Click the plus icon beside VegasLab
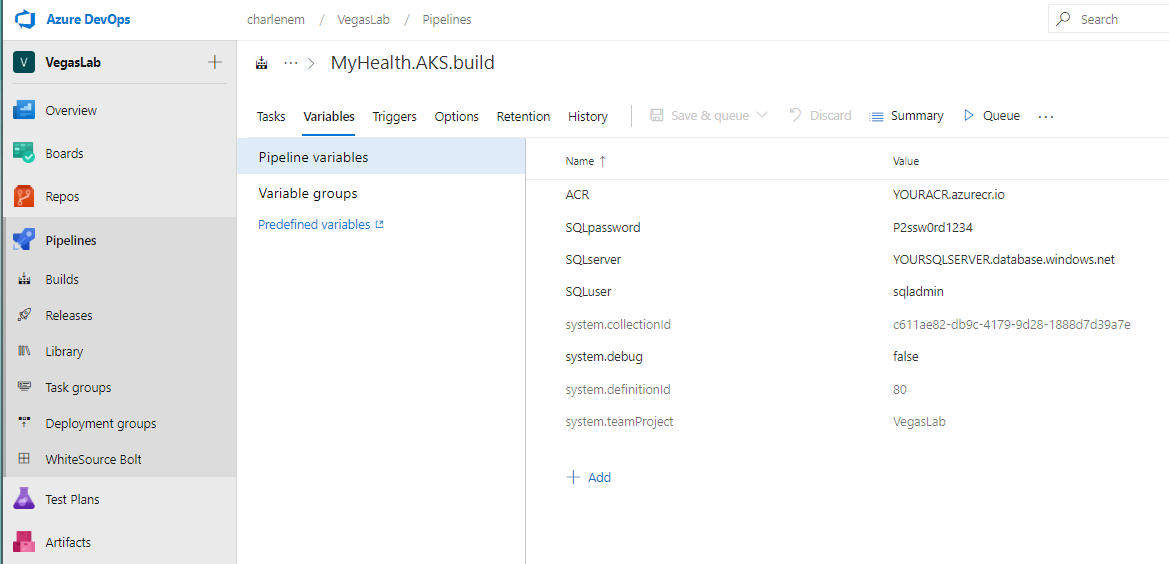Viewport: 1169px width, 564px height. point(215,62)
